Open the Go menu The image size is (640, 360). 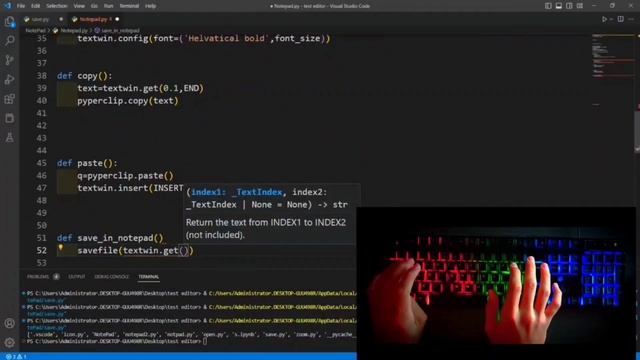[x=94, y=6]
